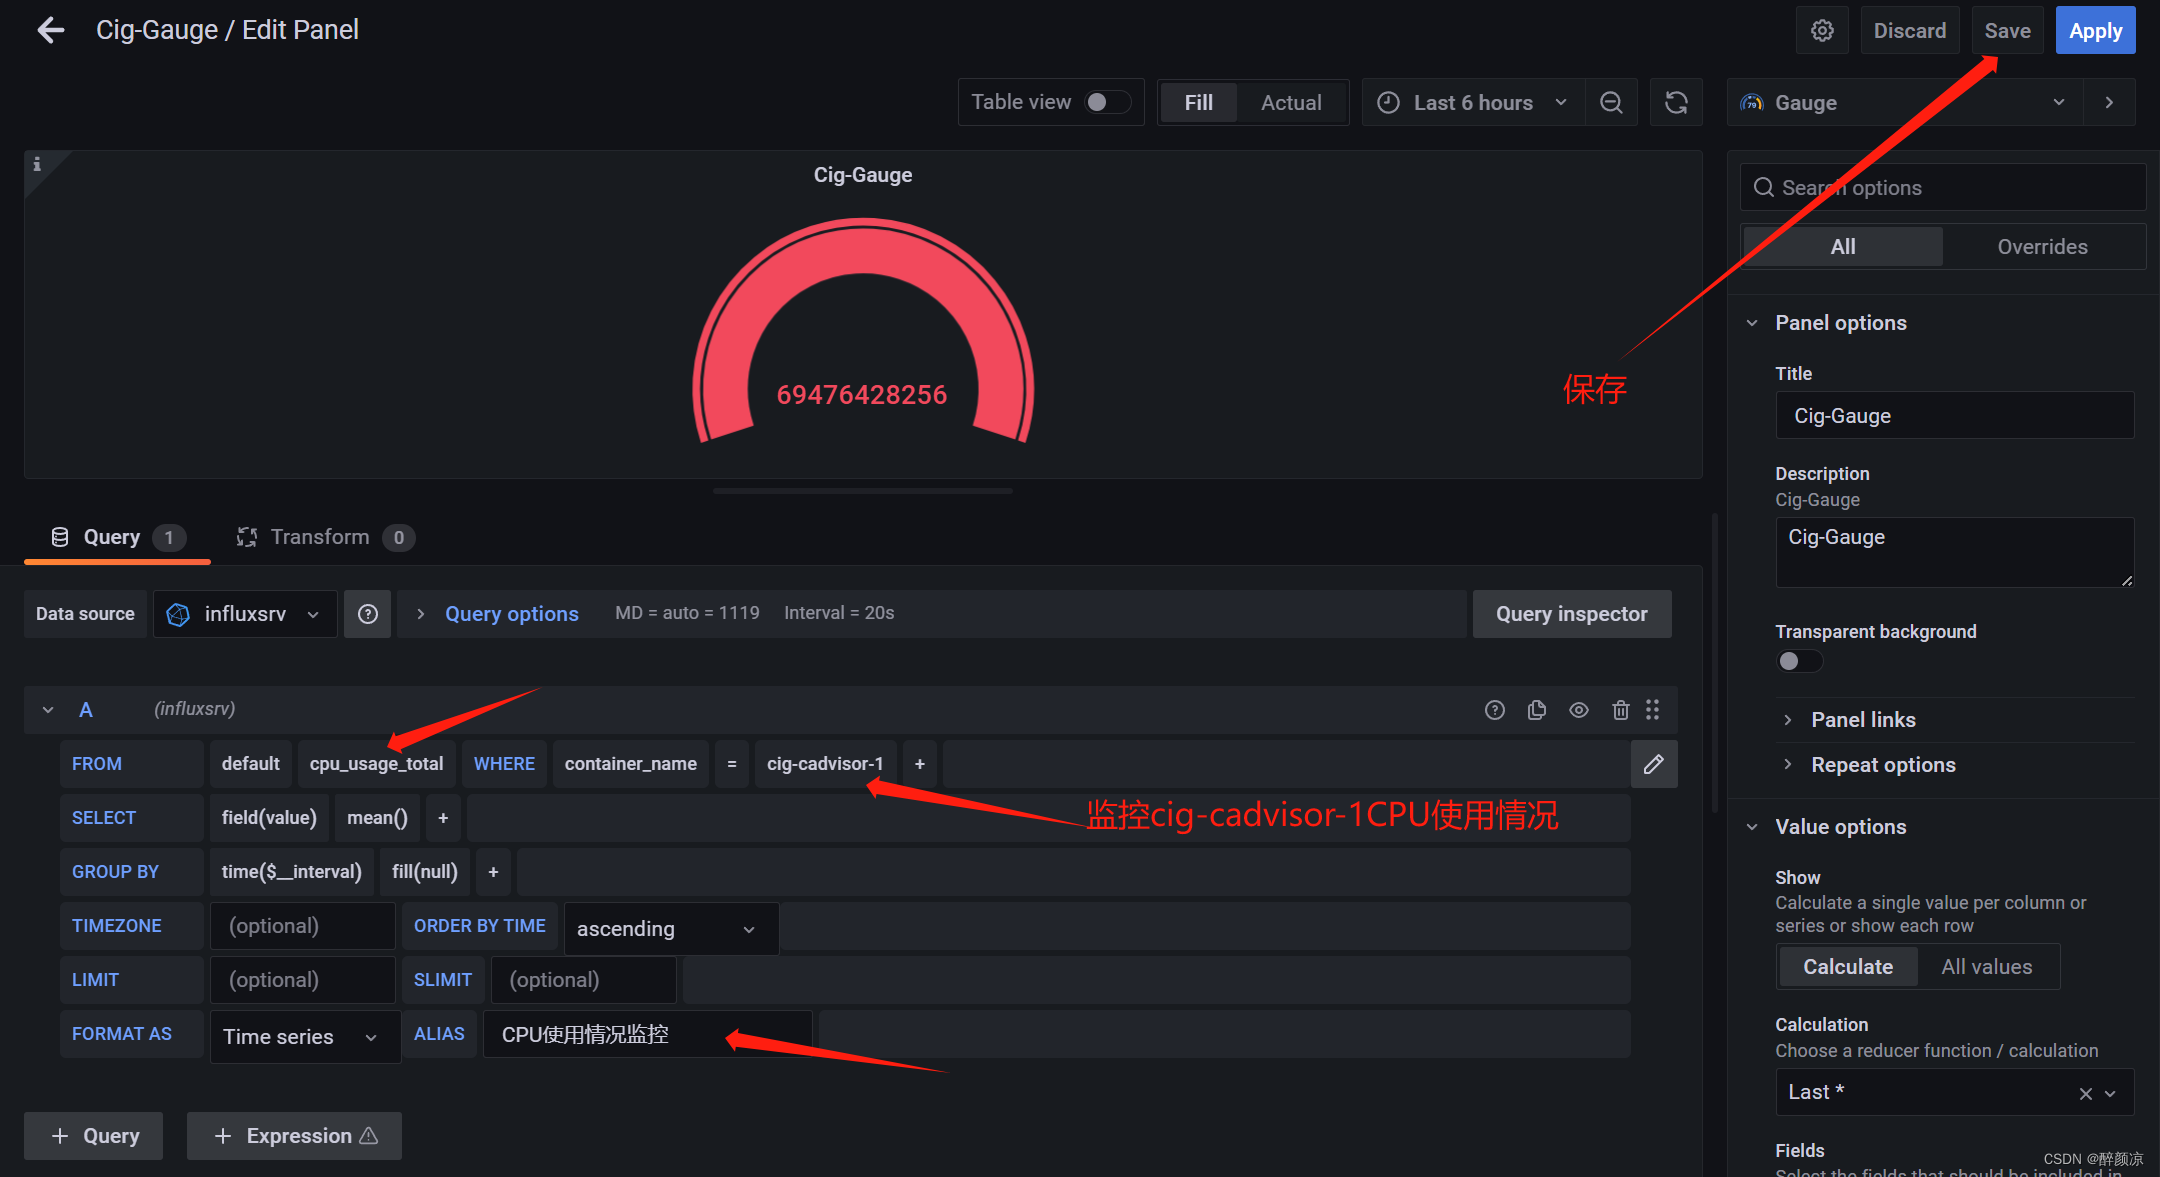The width and height of the screenshot is (2160, 1177).
Task: Open the Last 6 hours dropdown
Action: click(x=1470, y=101)
